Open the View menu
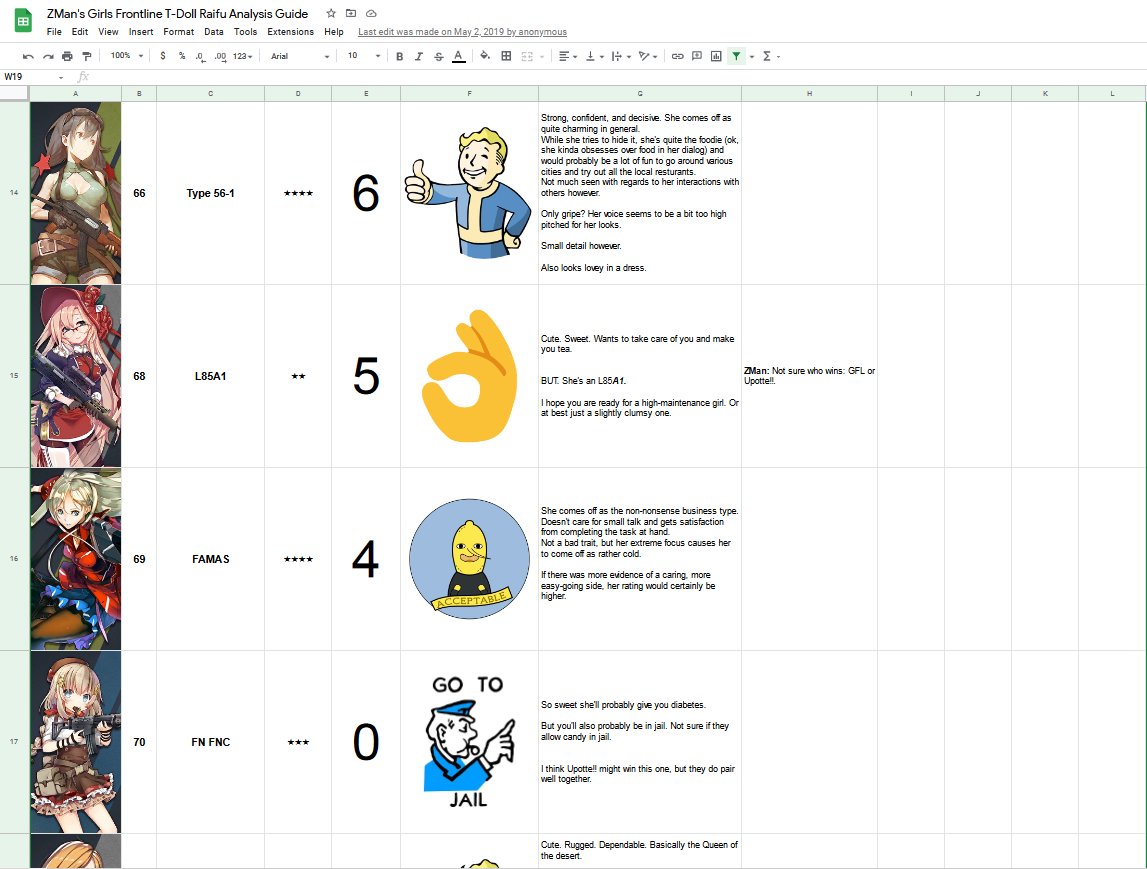Viewport: 1147px width, 869px height. (108, 32)
